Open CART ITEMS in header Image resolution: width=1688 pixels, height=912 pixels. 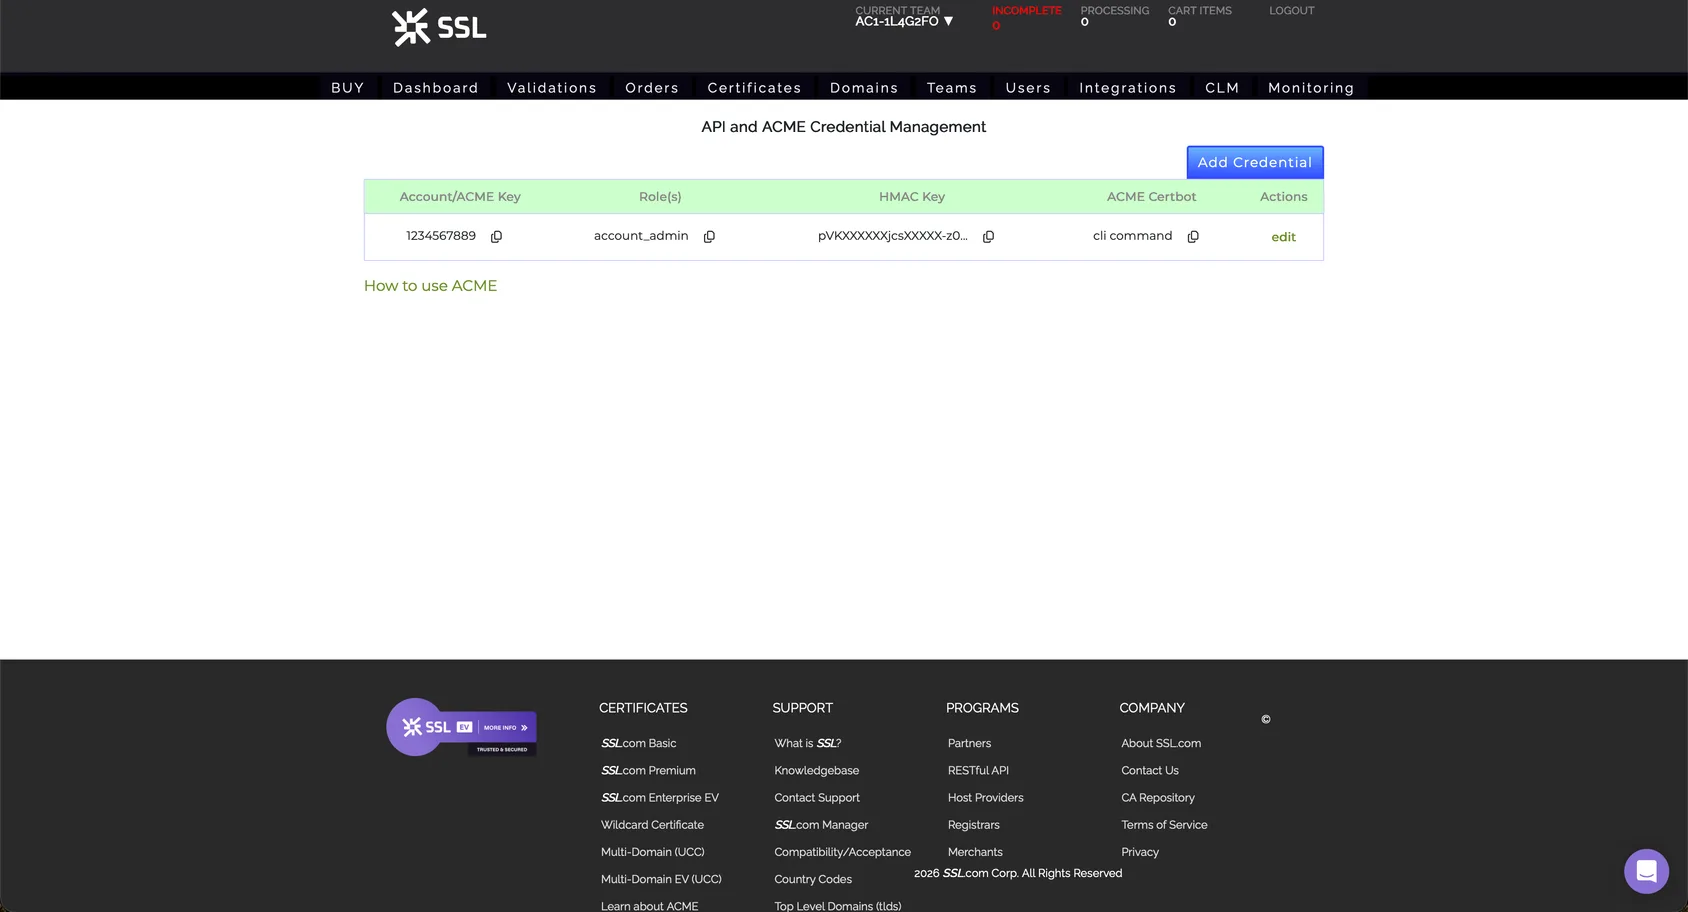[x=1200, y=16]
